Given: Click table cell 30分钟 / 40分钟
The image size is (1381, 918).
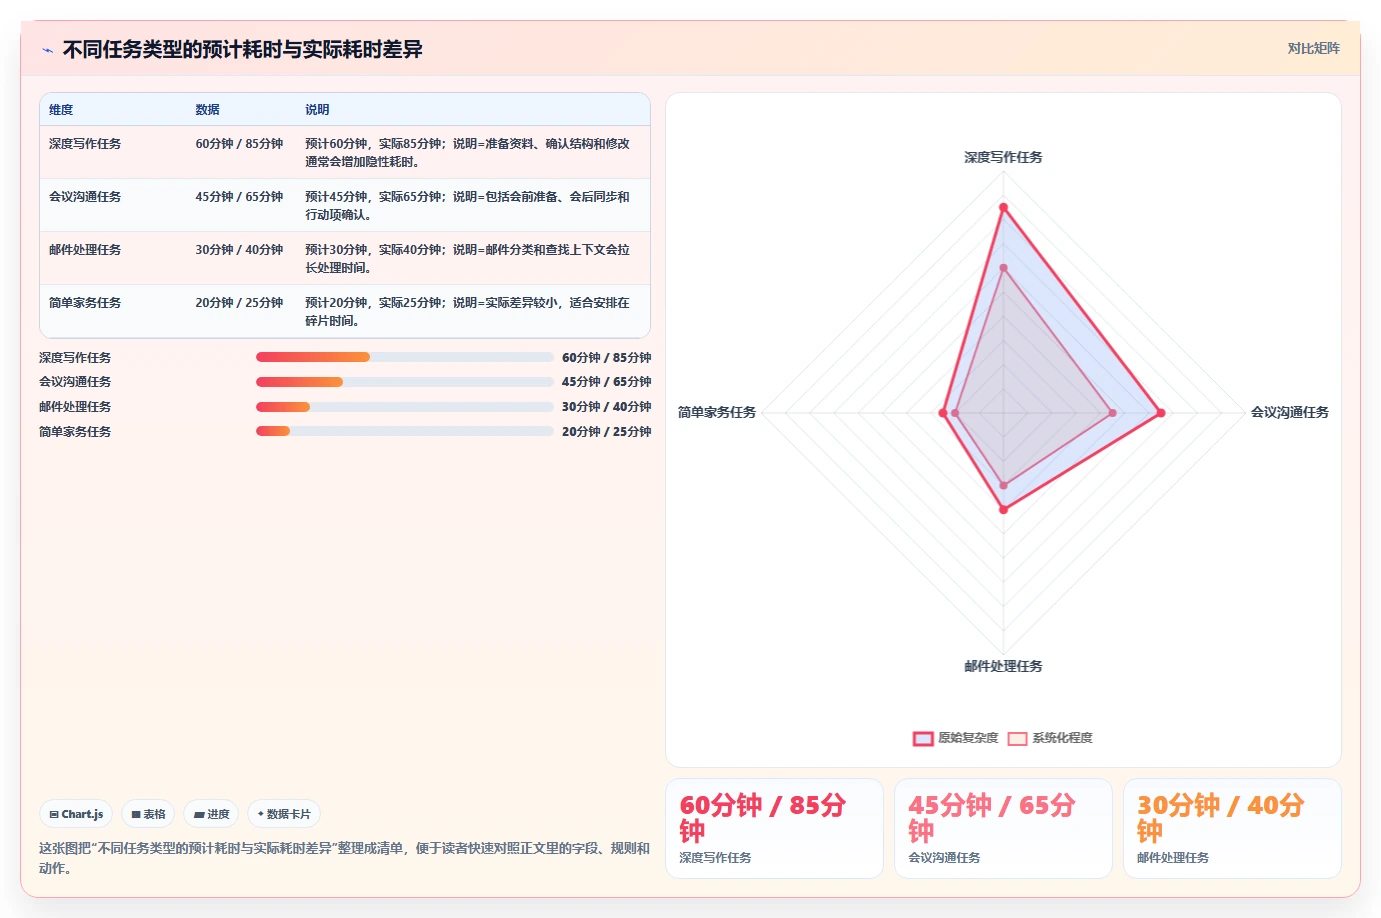Looking at the screenshot, I should pyautogui.click(x=239, y=250).
